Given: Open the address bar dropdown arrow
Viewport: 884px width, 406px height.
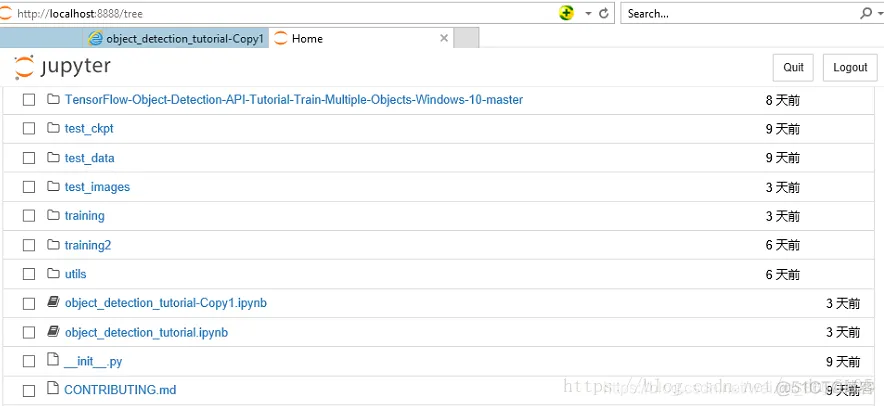Looking at the screenshot, I should pos(588,14).
